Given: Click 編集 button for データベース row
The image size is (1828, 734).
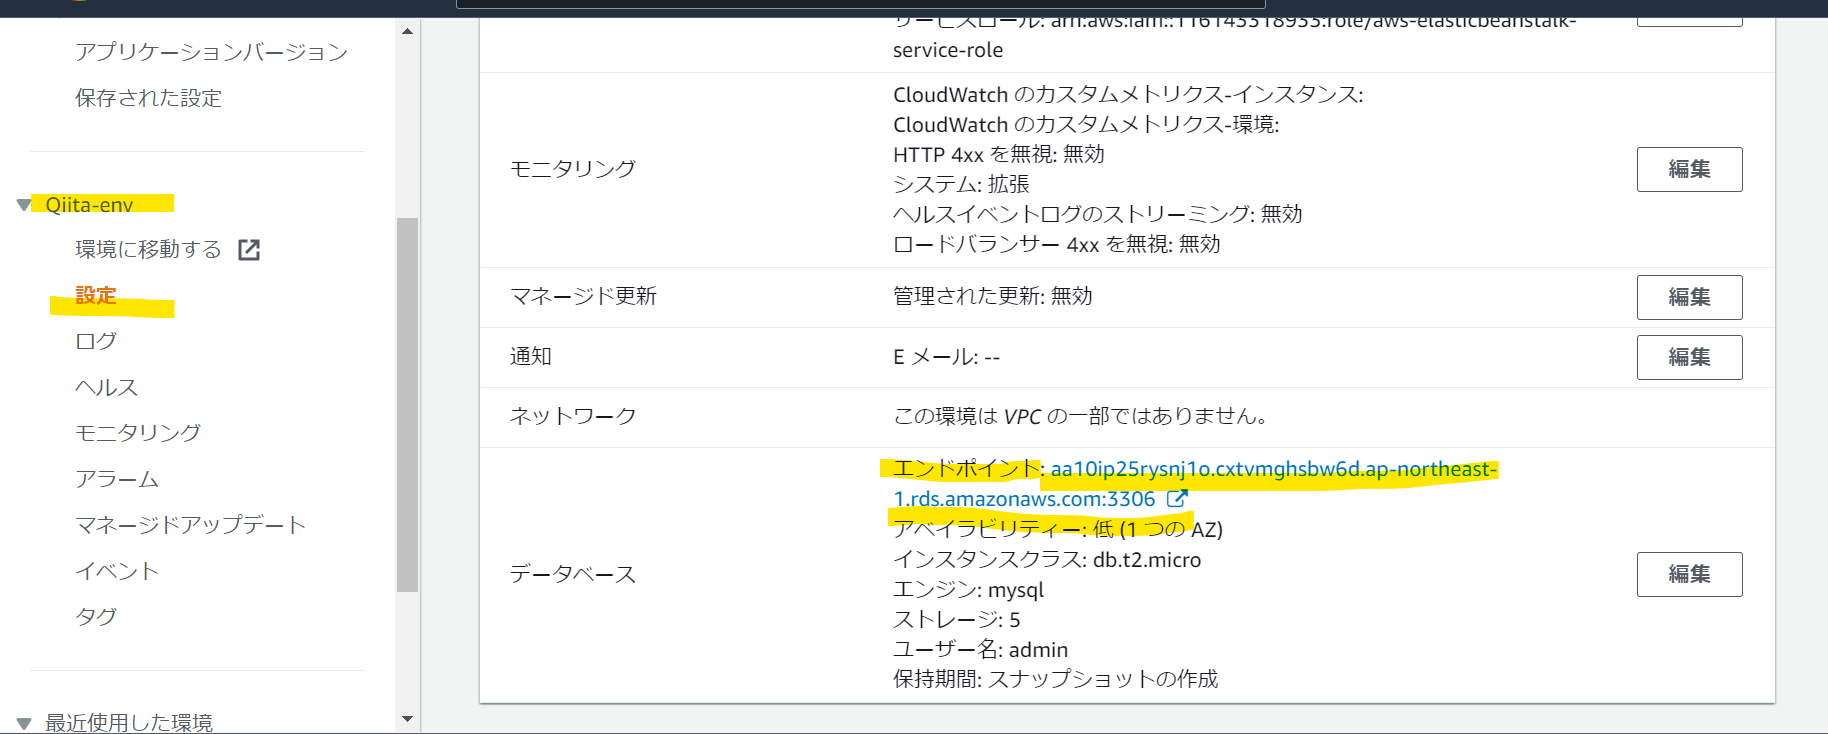Looking at the screenshot, I should pos(1689,574).
